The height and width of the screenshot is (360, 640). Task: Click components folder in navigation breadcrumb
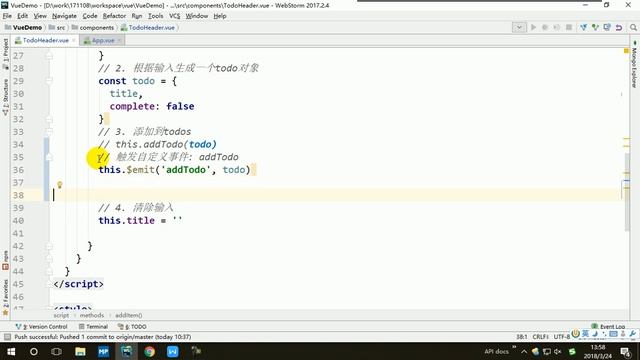[93, 27]
